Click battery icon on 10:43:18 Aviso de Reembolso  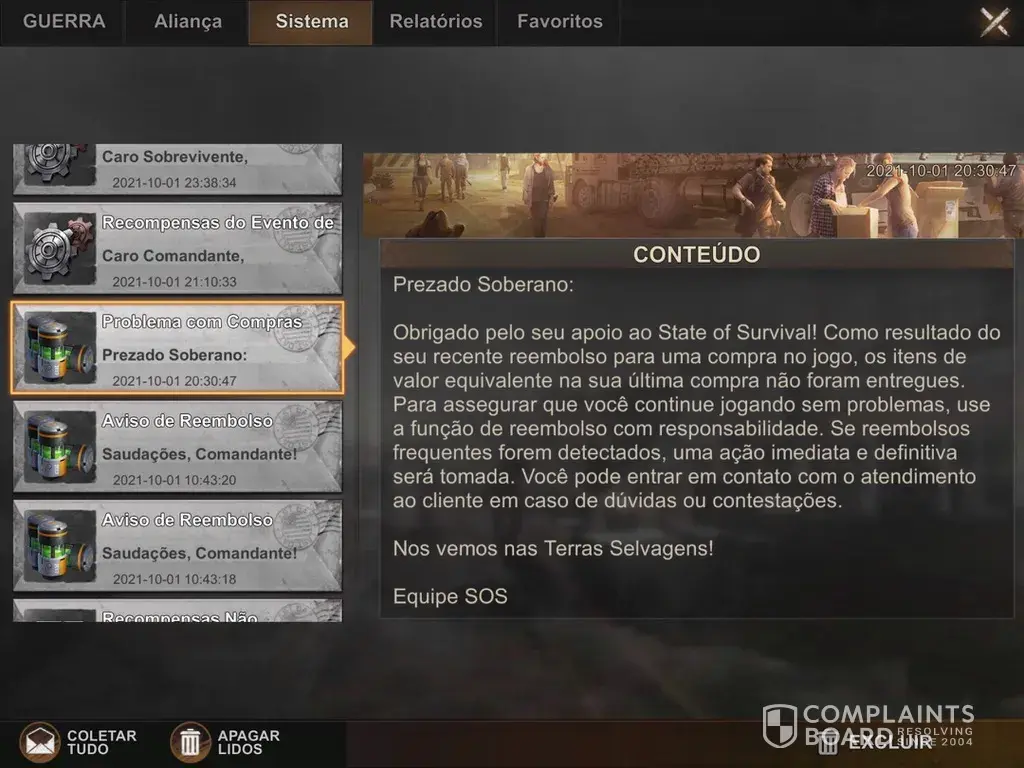click(x=57, y=546)
